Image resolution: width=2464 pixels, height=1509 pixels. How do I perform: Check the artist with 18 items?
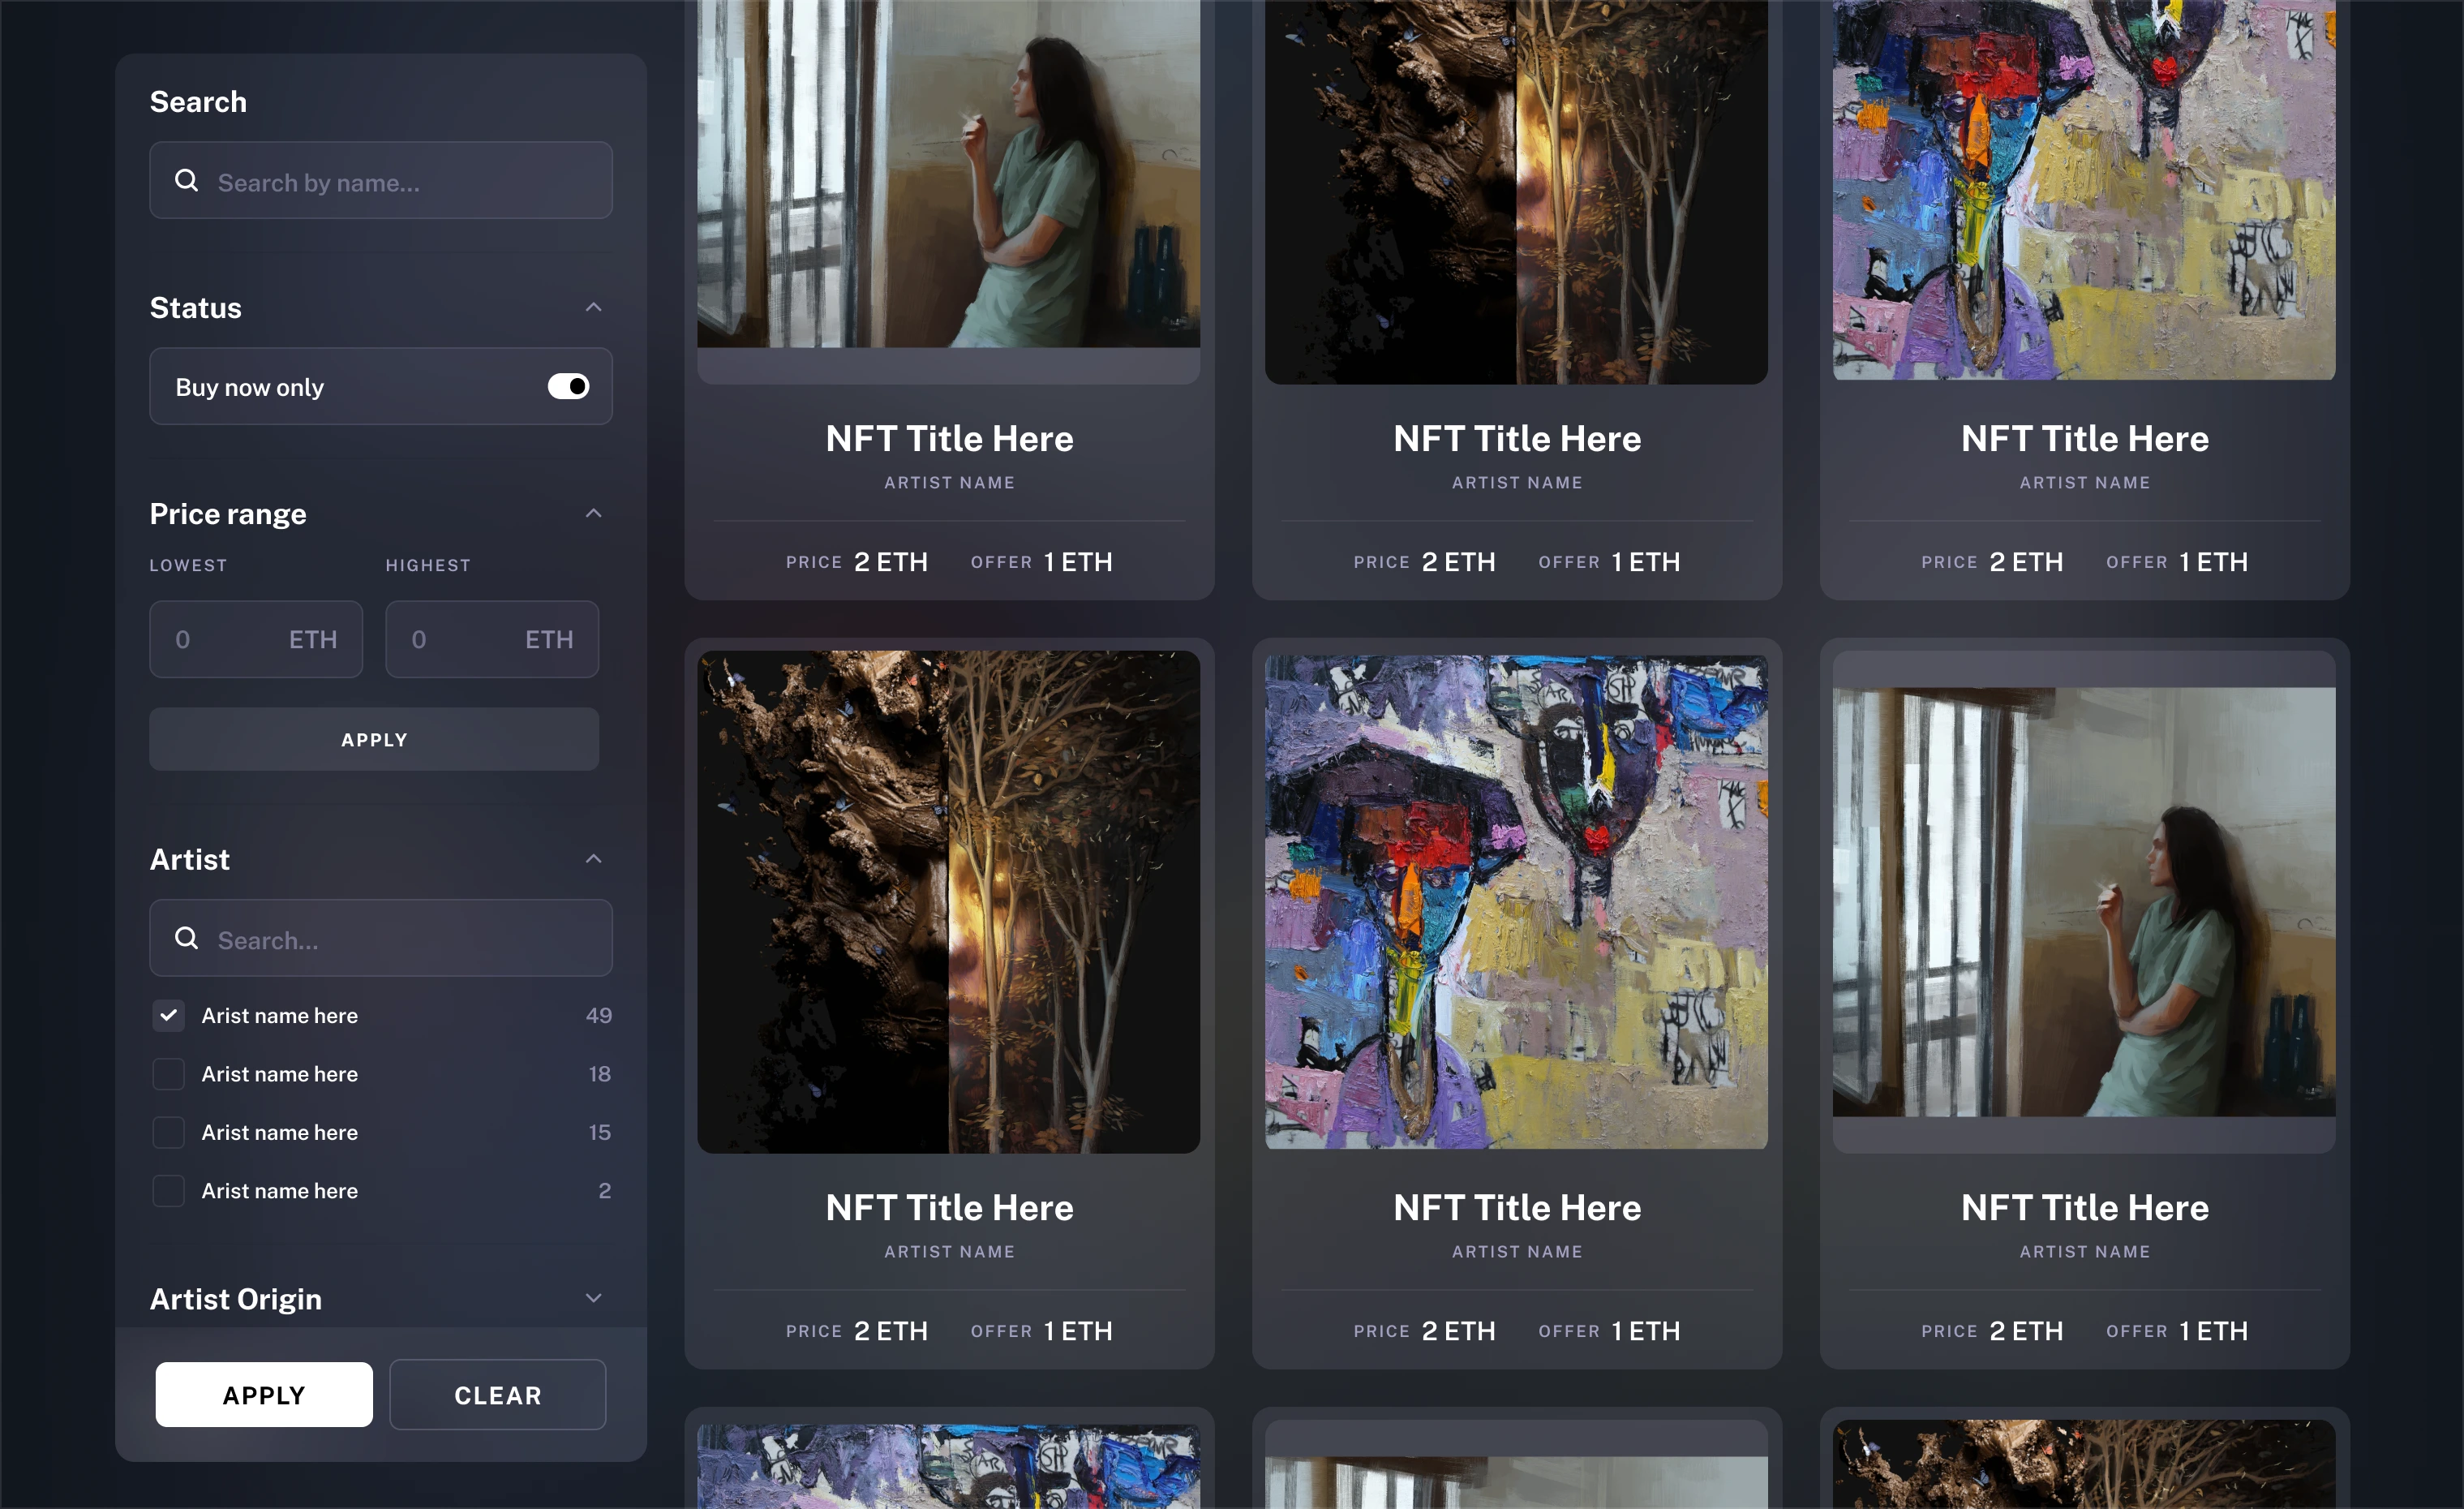click(x=168, y=1073)
